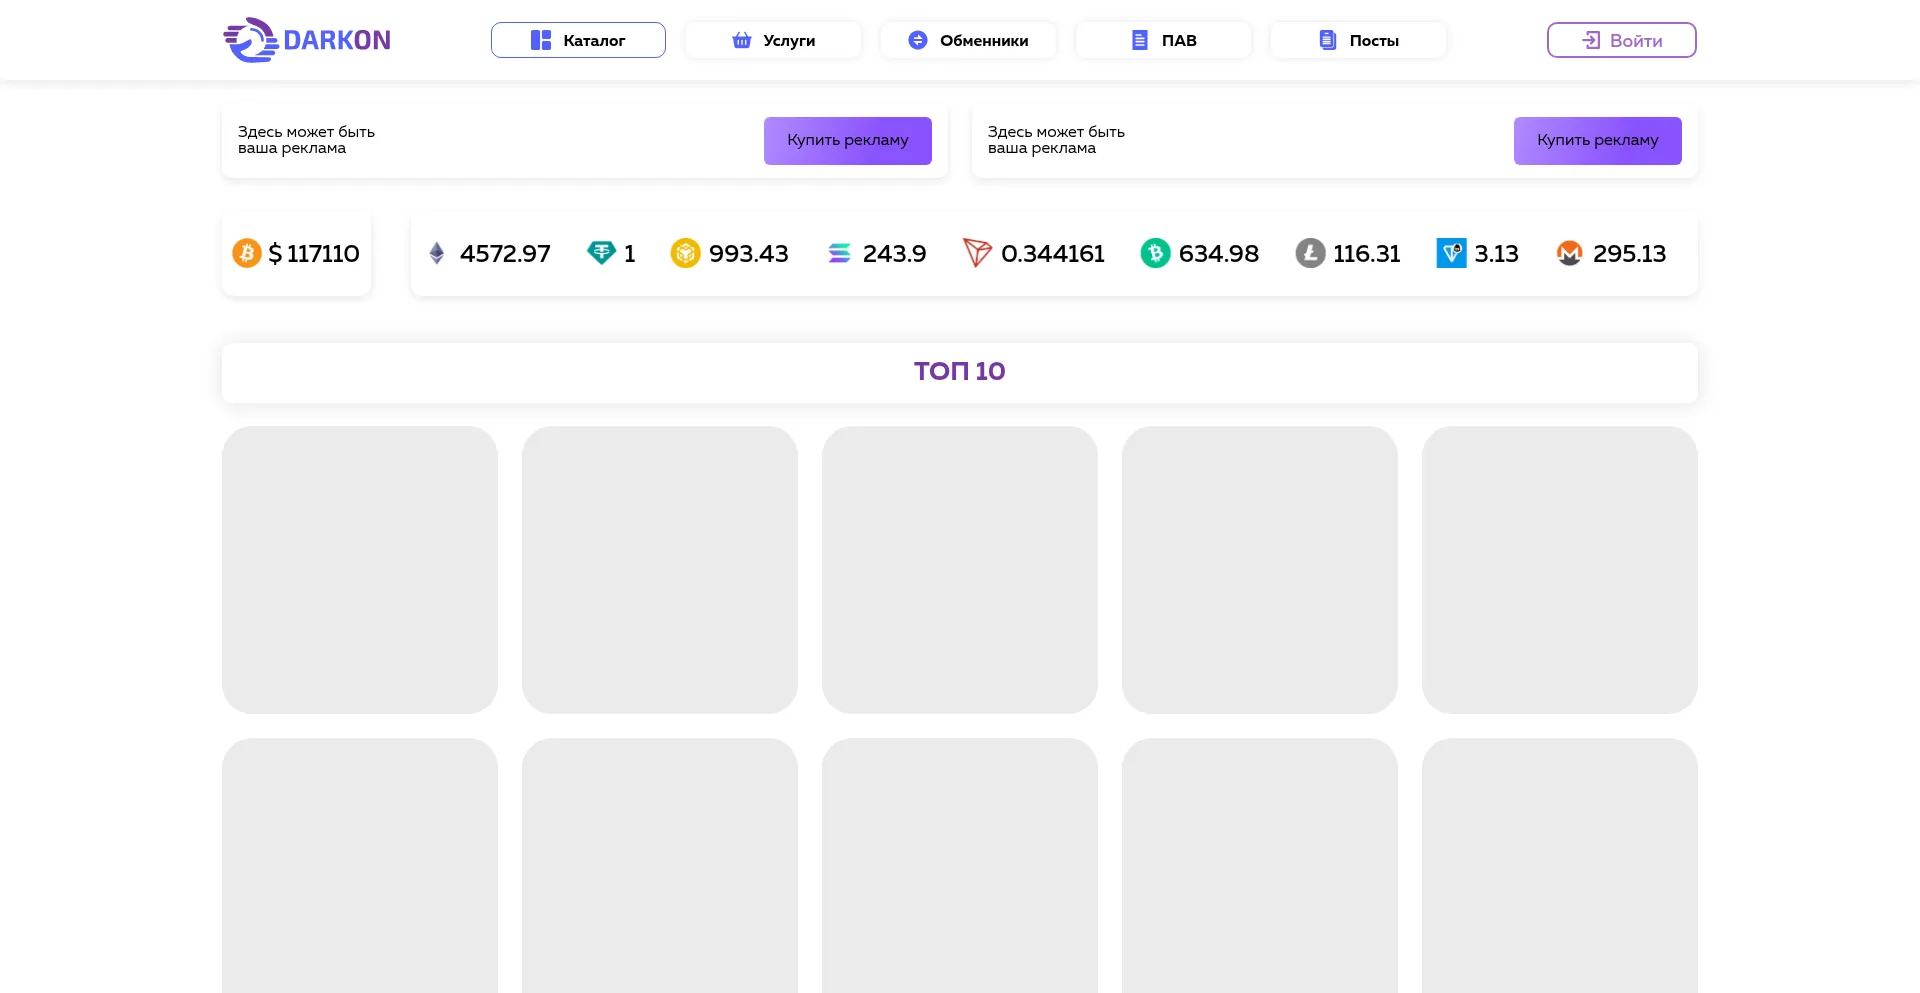Click the right Купить рекламу button
This screenshot has height=993, width=1920.
pyautogui.click(x=1597, y=141)
